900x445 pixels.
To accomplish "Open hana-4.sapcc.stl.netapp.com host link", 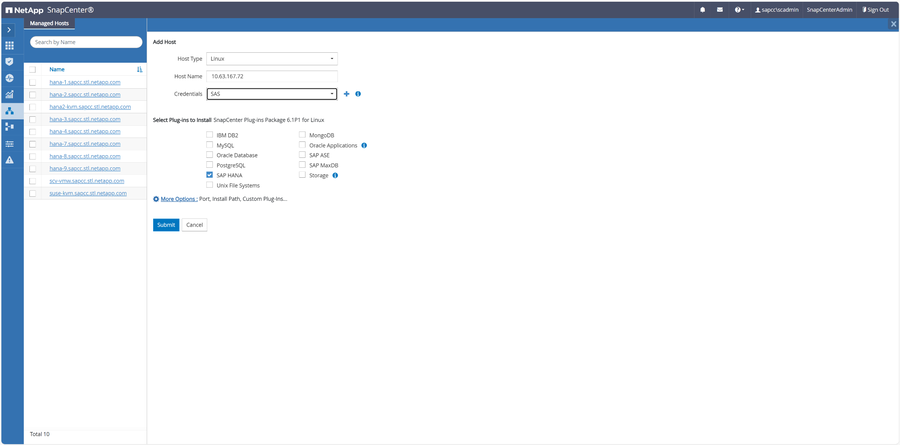I will click(85, 131).
